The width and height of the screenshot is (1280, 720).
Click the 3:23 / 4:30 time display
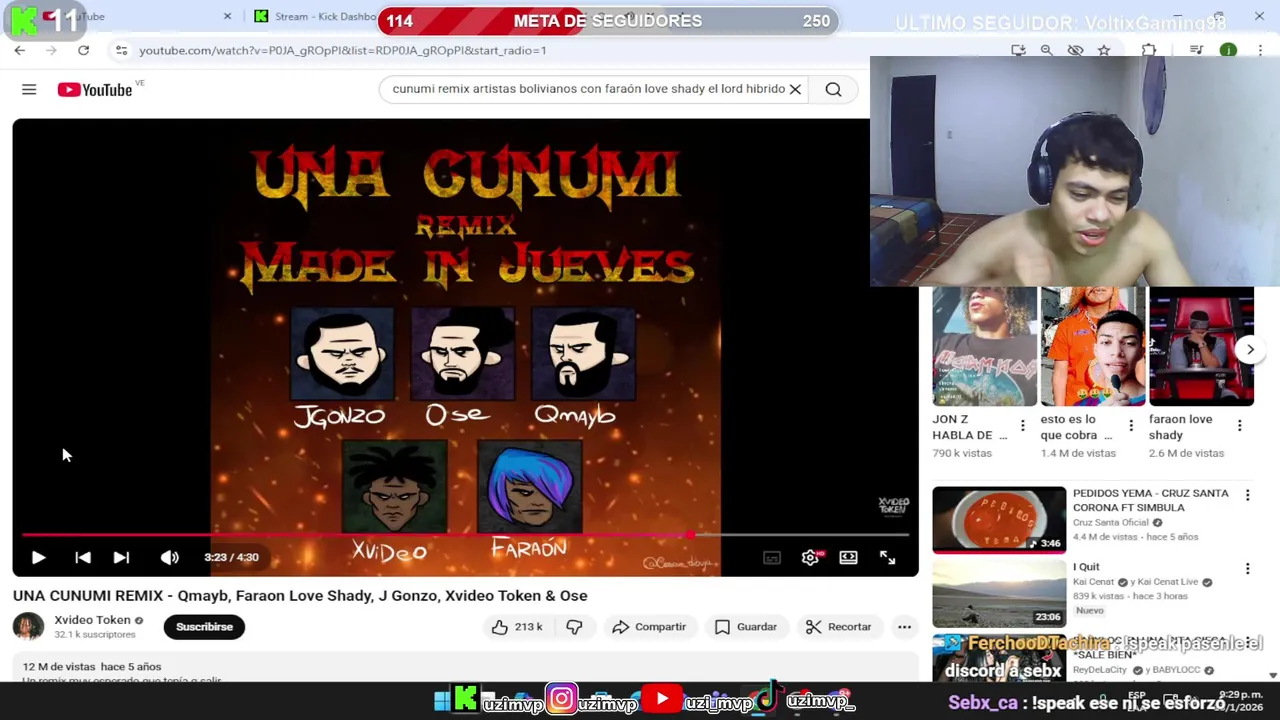click(x=231, y=557)
